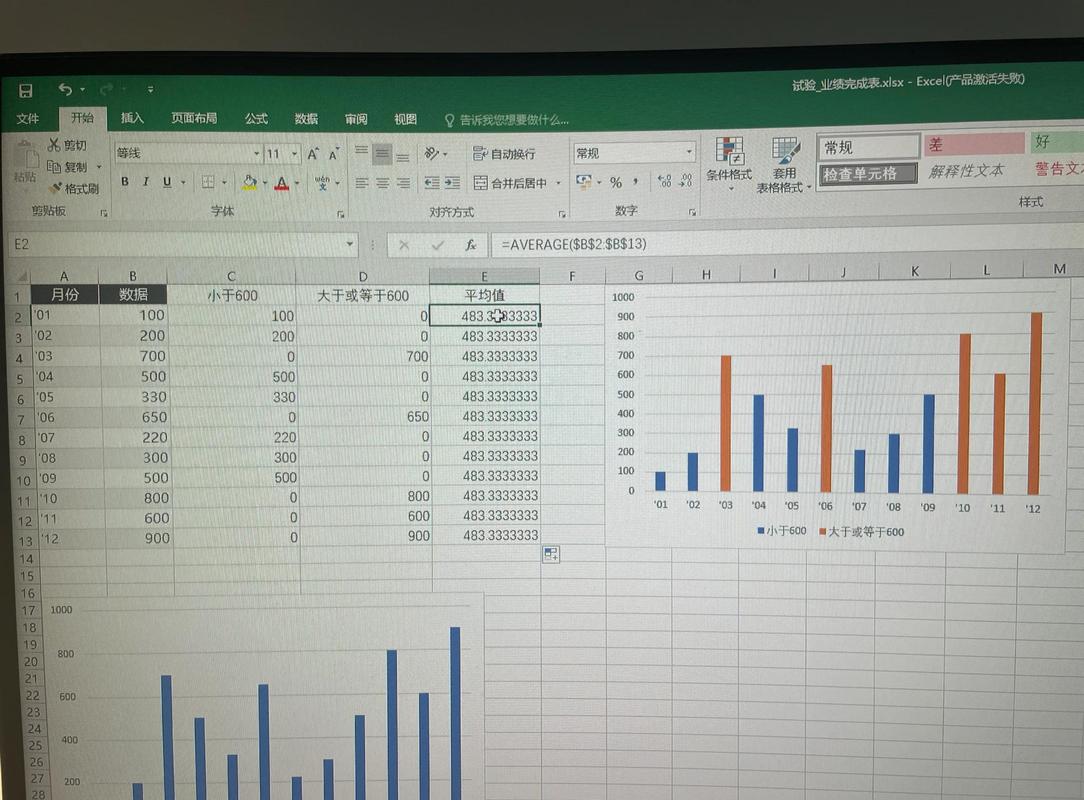Viewport: 1084px width, 800px height.
Task: Open the File (文件) tab
Action: (x=28, y=119)
